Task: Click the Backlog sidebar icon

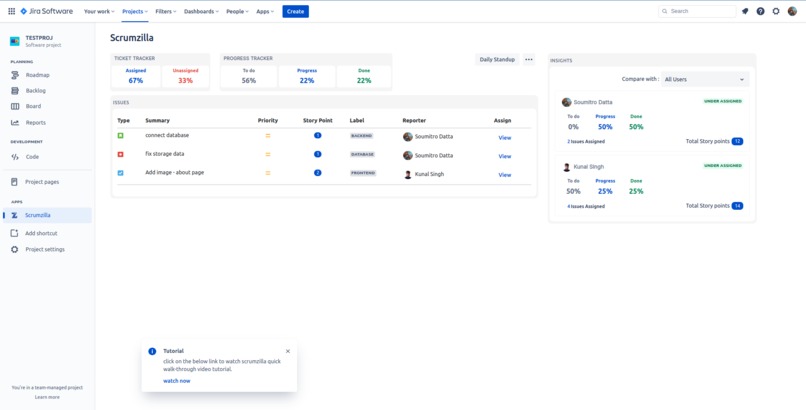Action: (15, 90)
